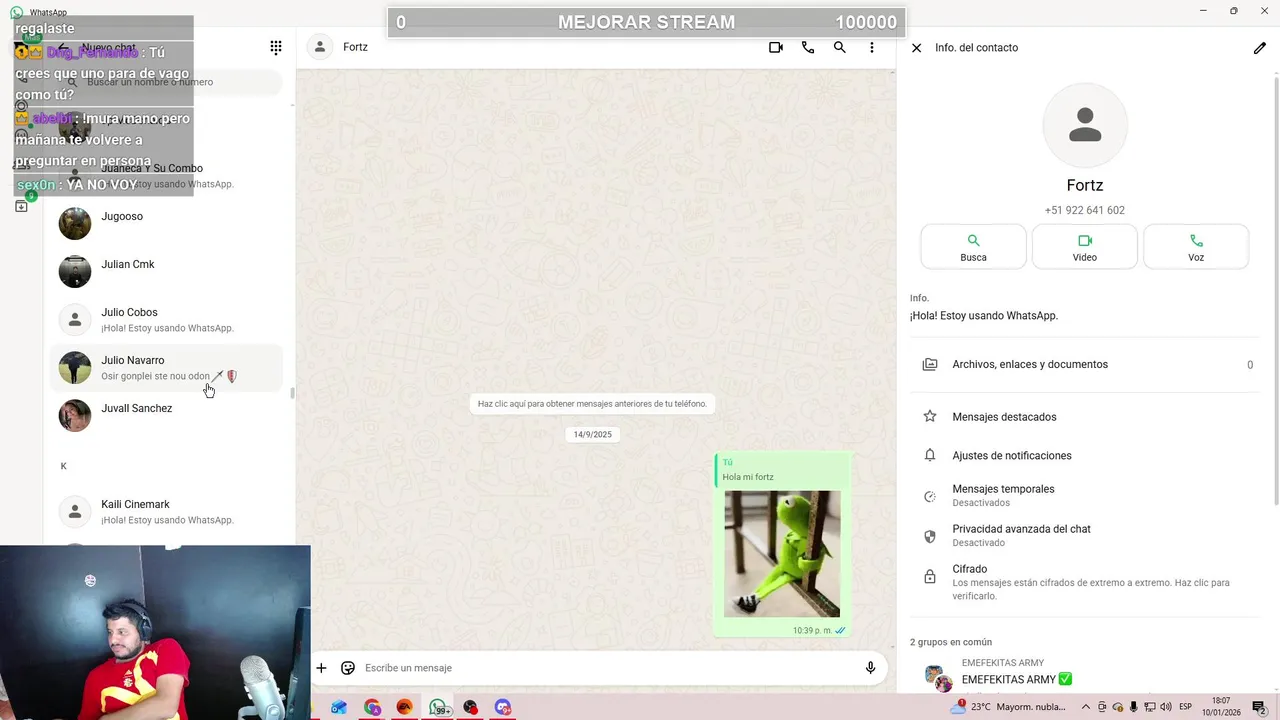
Task: Click the plus attach icon
Action: [x=321, y=668]
